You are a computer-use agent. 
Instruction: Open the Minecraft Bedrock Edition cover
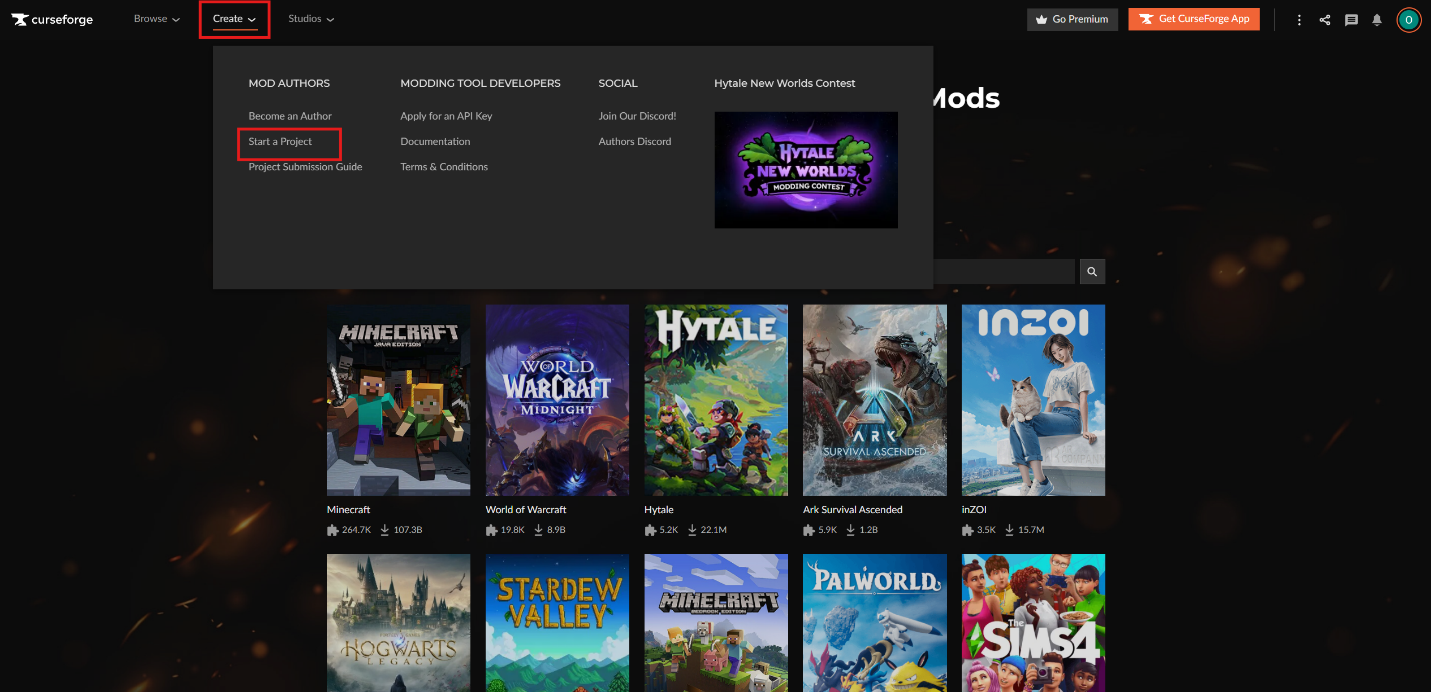(716, 623)
